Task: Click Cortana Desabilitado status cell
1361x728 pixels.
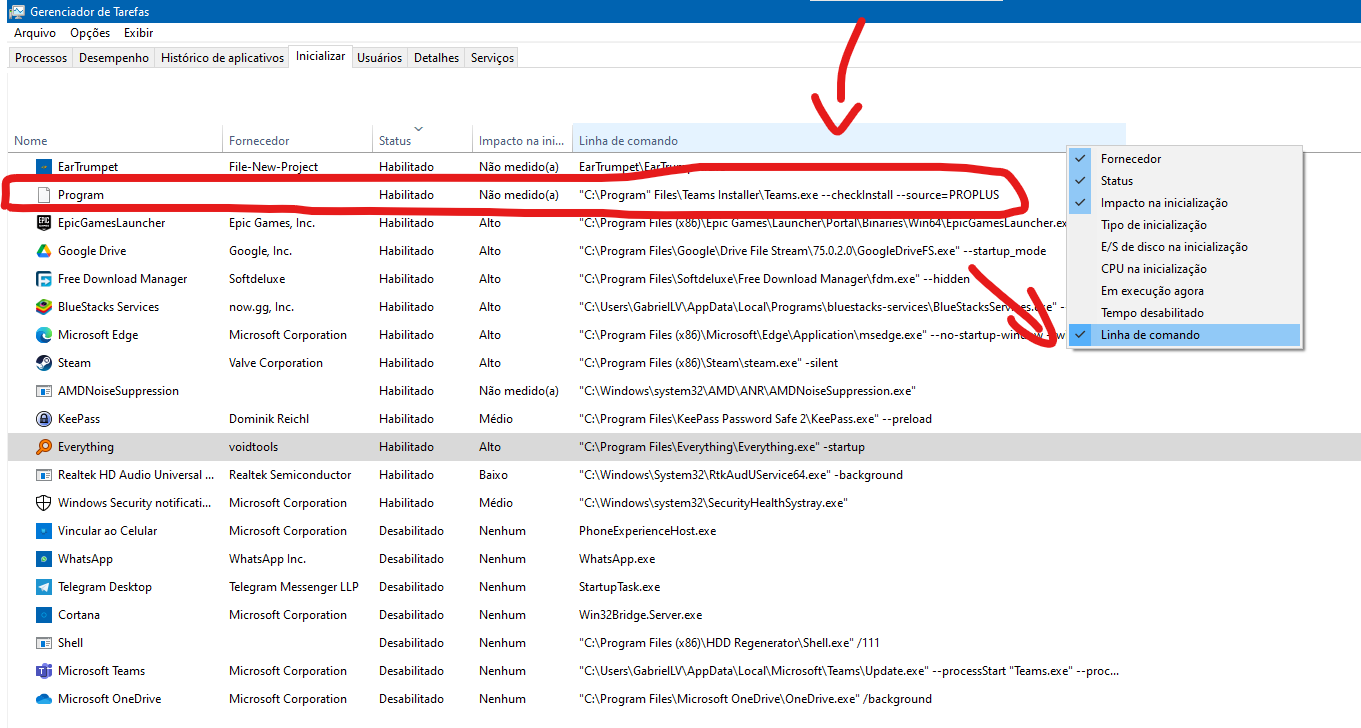Action: 411,615
